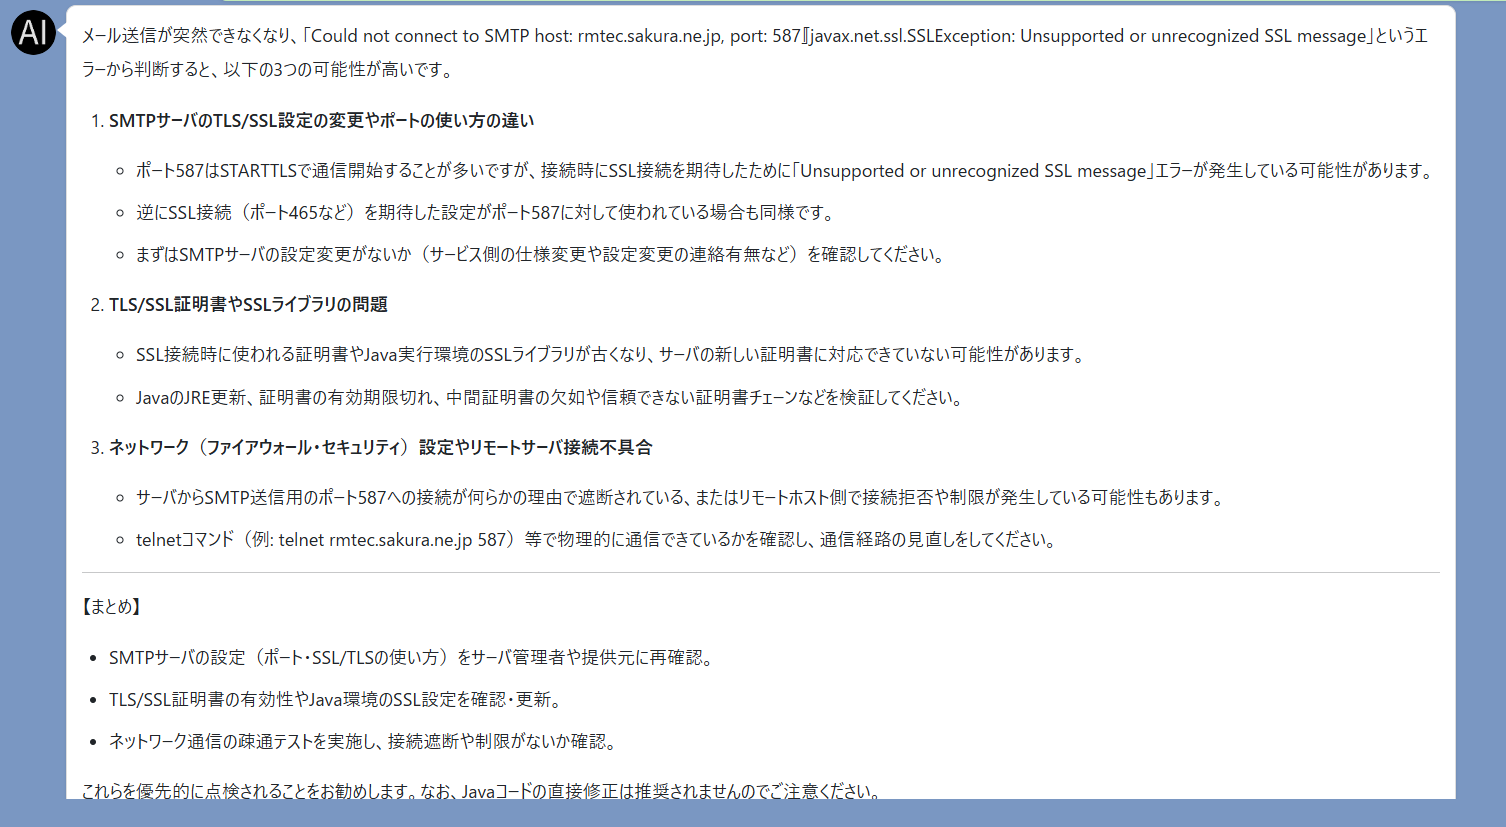Click summary bullet 'SMTPサーバの設定（ポート・SSL/TLSの使い方）'

point(413,658)
